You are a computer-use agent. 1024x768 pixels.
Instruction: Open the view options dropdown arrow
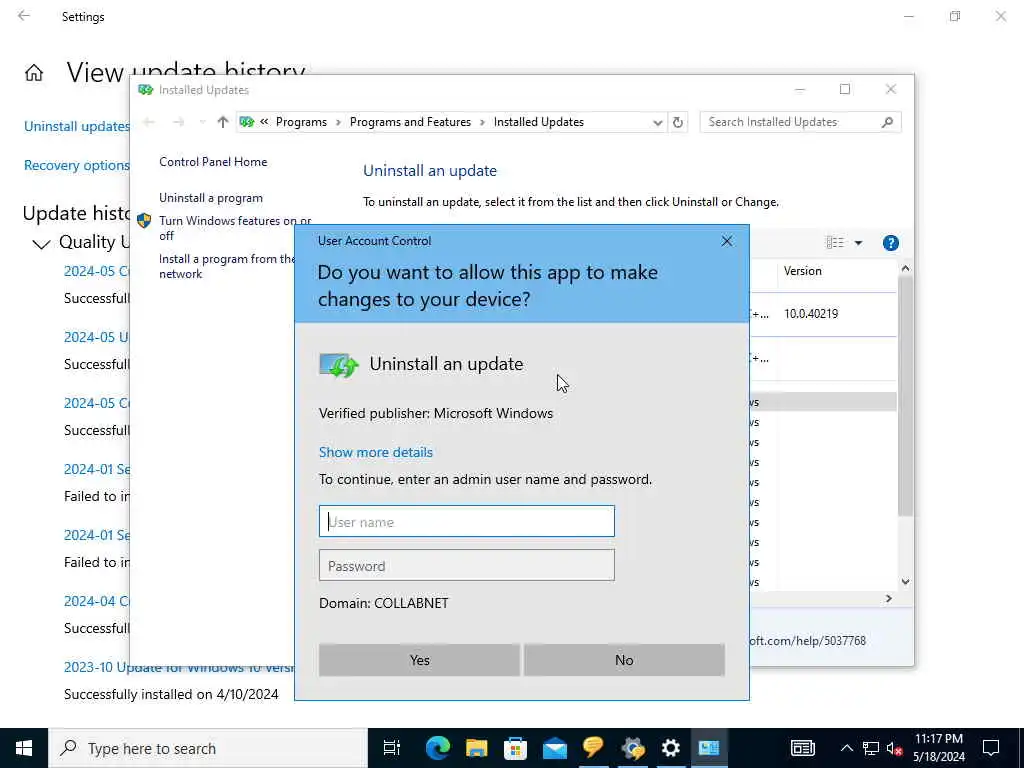(858, 243)
